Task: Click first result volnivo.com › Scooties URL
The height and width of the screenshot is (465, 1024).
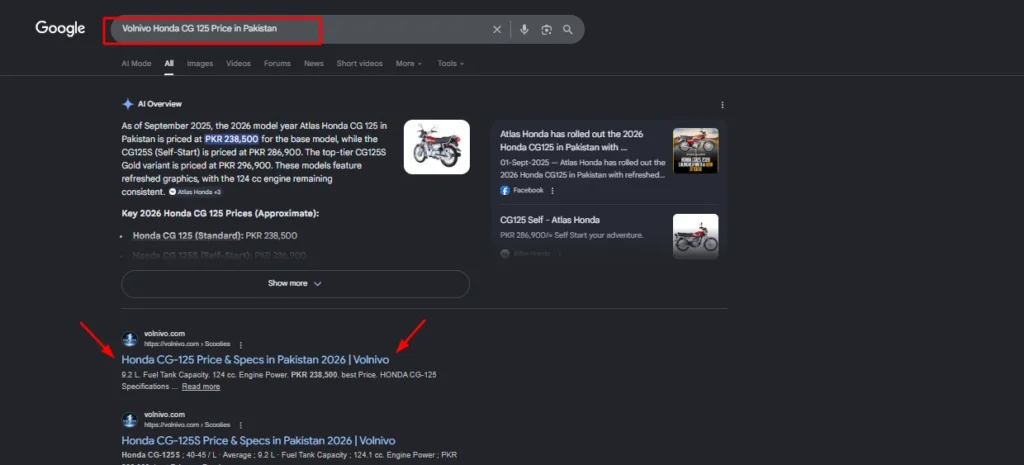Action: pos(187,344)
